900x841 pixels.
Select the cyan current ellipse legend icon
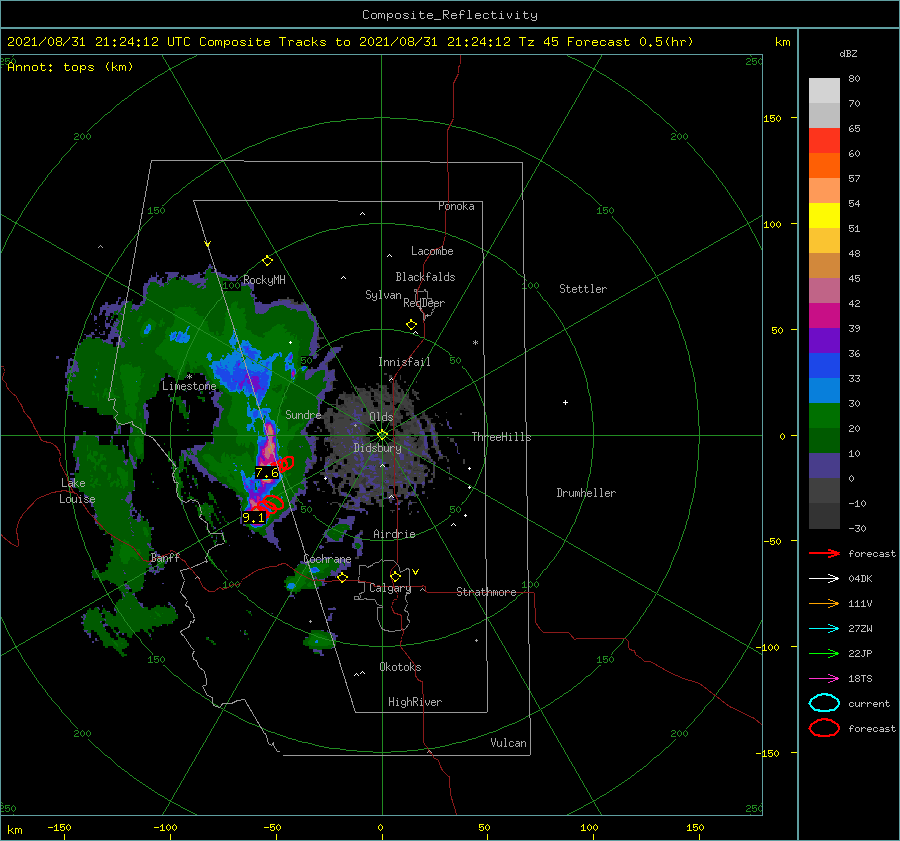(824, 703)
